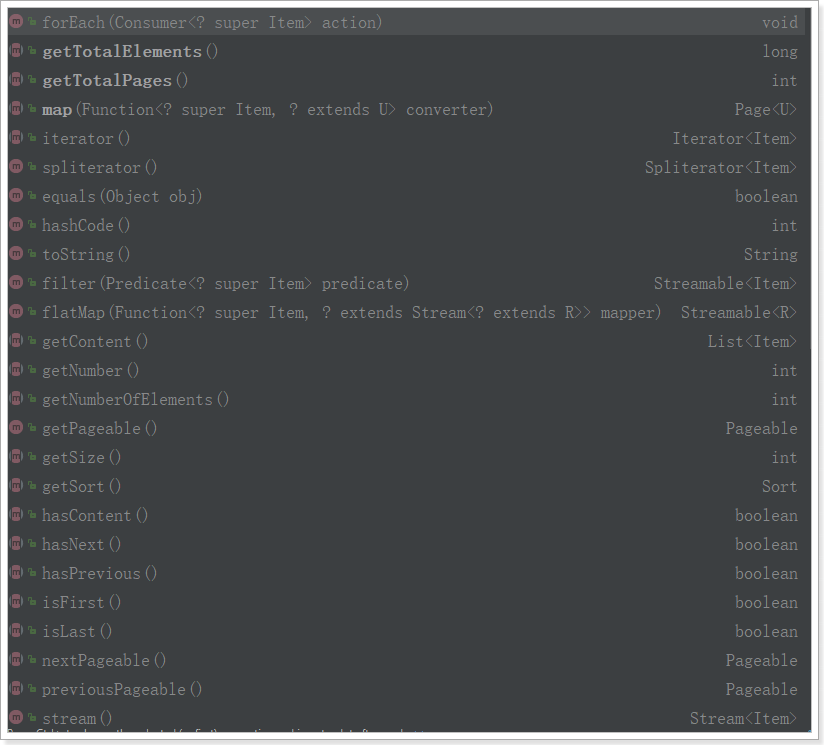The width and height of the screenshot is (824, 745).
Task: Pick the equals(Object obj) suggestion
Action: [x=122, y=196]
